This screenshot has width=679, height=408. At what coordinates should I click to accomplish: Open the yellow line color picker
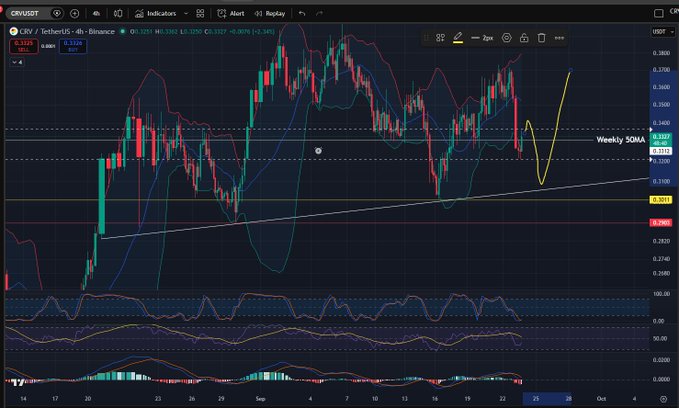click(x=458, y=38)
